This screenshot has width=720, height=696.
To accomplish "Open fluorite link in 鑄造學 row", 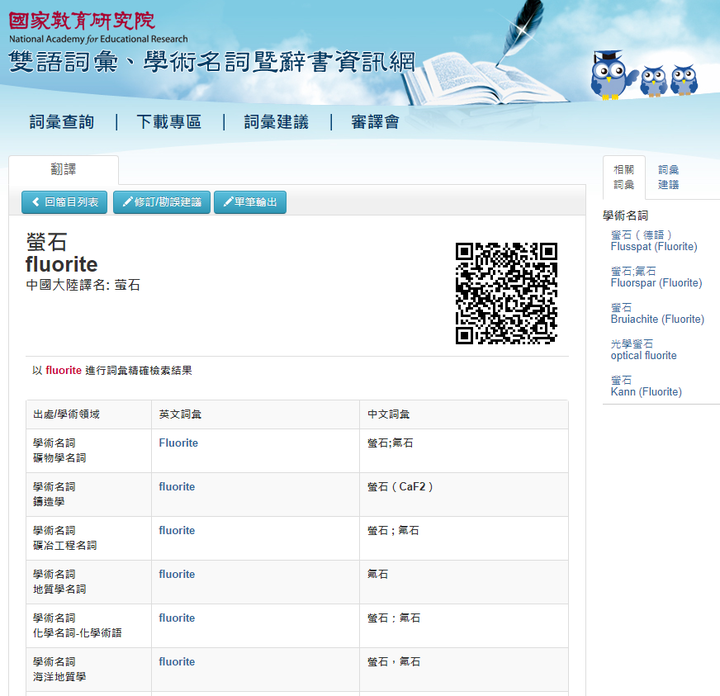I will 177,487.
